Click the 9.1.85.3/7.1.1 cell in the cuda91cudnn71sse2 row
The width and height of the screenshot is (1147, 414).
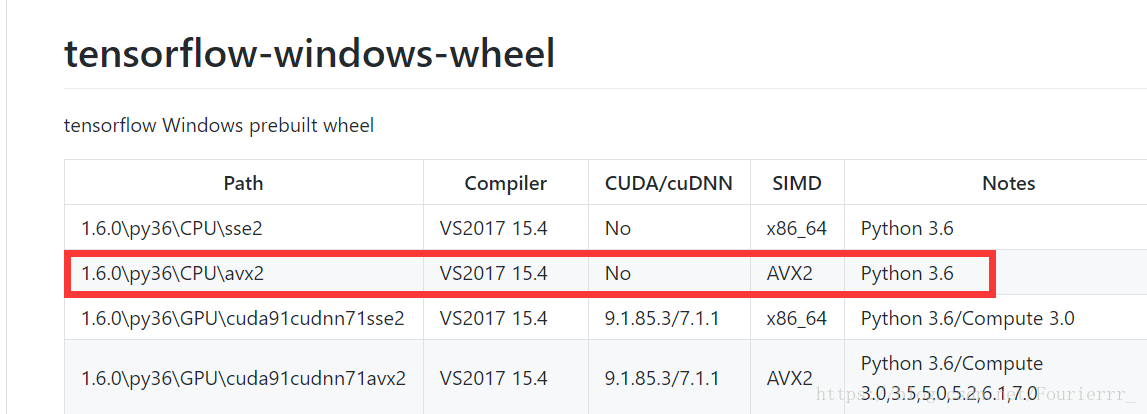coord(662,319)
